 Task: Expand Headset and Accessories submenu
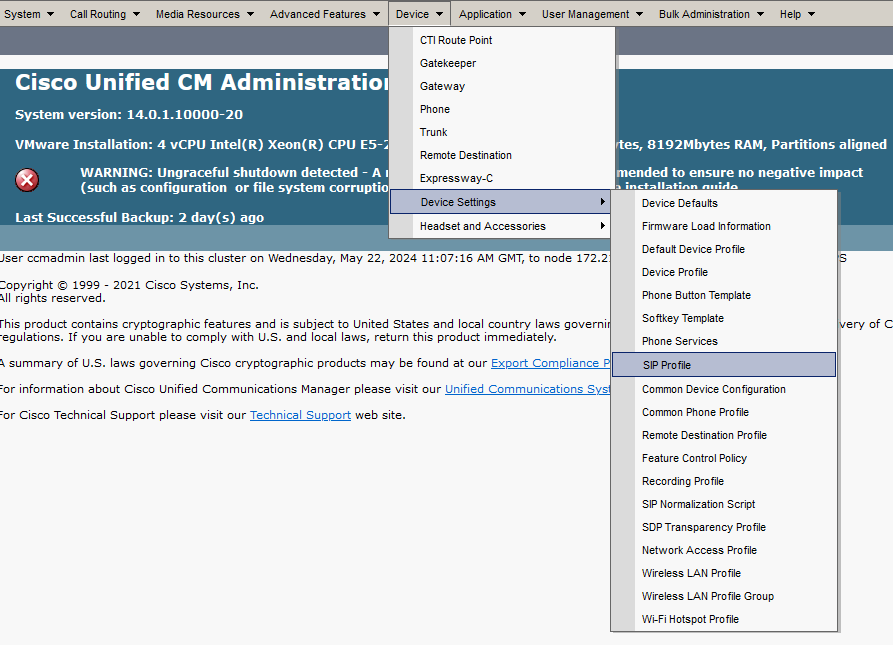click(x=502, y=226)
